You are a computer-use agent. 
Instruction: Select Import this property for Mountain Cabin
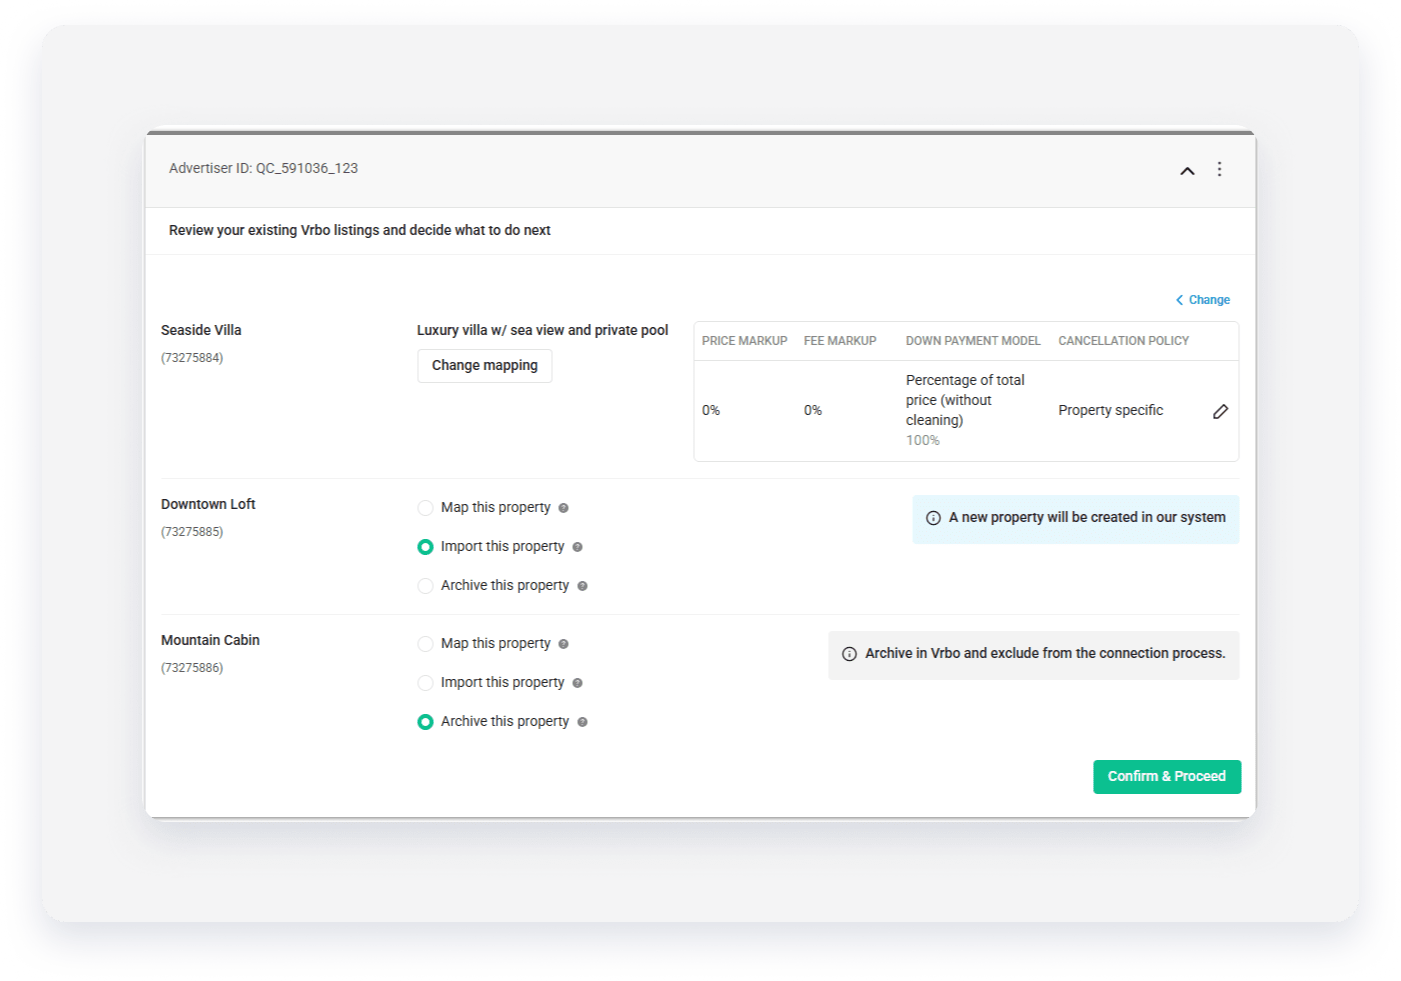coord(425,683)
